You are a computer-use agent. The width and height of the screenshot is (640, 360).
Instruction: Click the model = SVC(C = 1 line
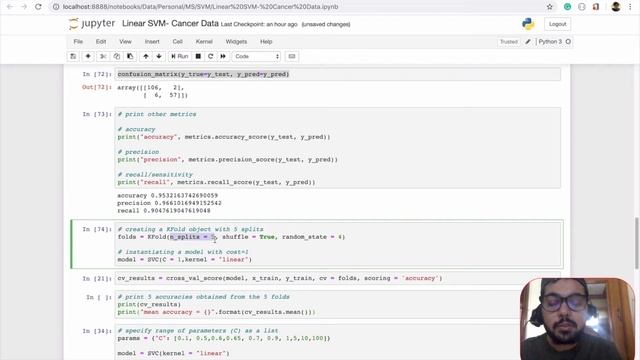click(184, 260)
